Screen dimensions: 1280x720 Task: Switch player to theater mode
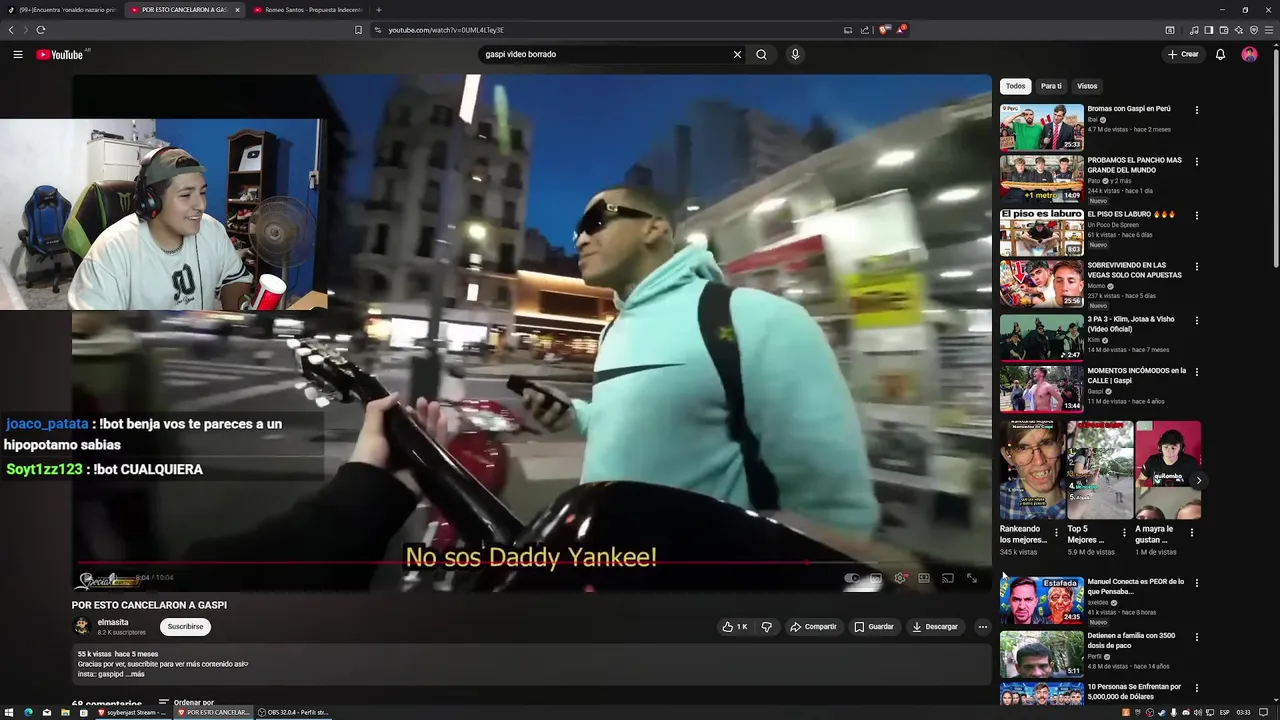924,578
